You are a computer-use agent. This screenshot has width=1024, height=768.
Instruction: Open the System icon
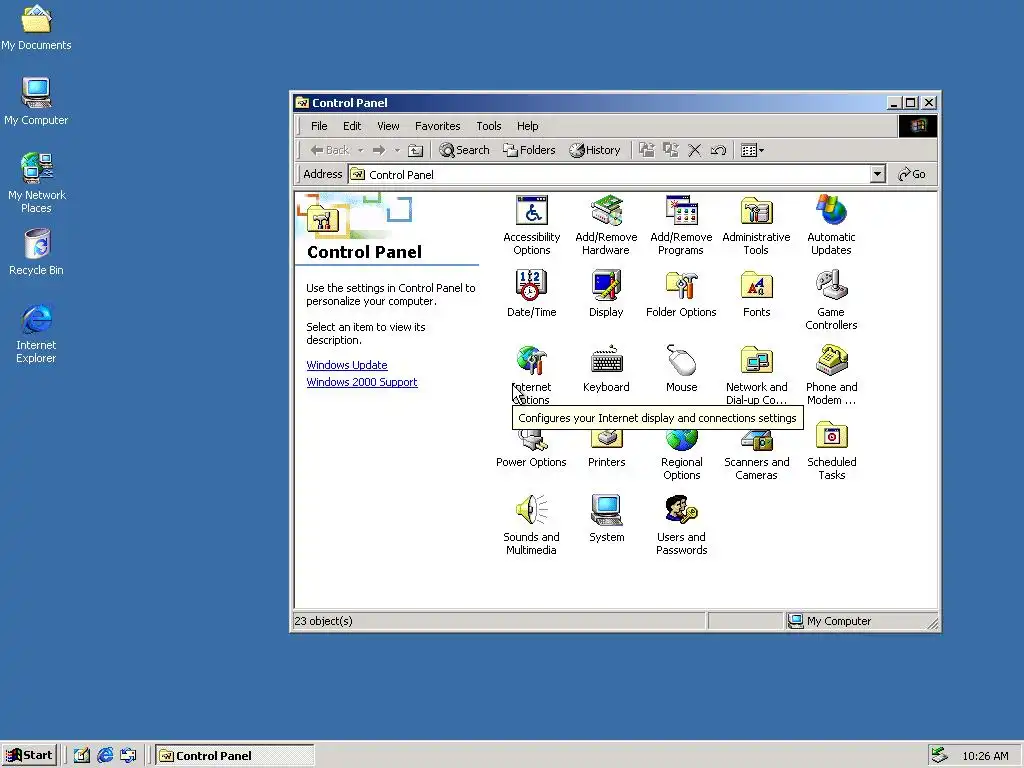pyautogui.click(x=606, y=519)
